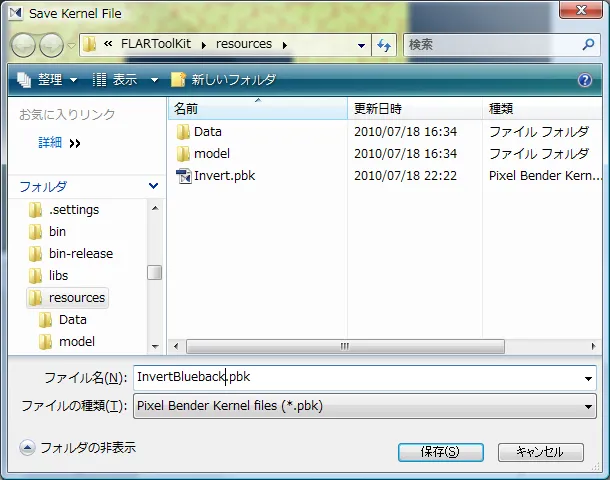Click folder tree scroll up arrow

(155, 208)
